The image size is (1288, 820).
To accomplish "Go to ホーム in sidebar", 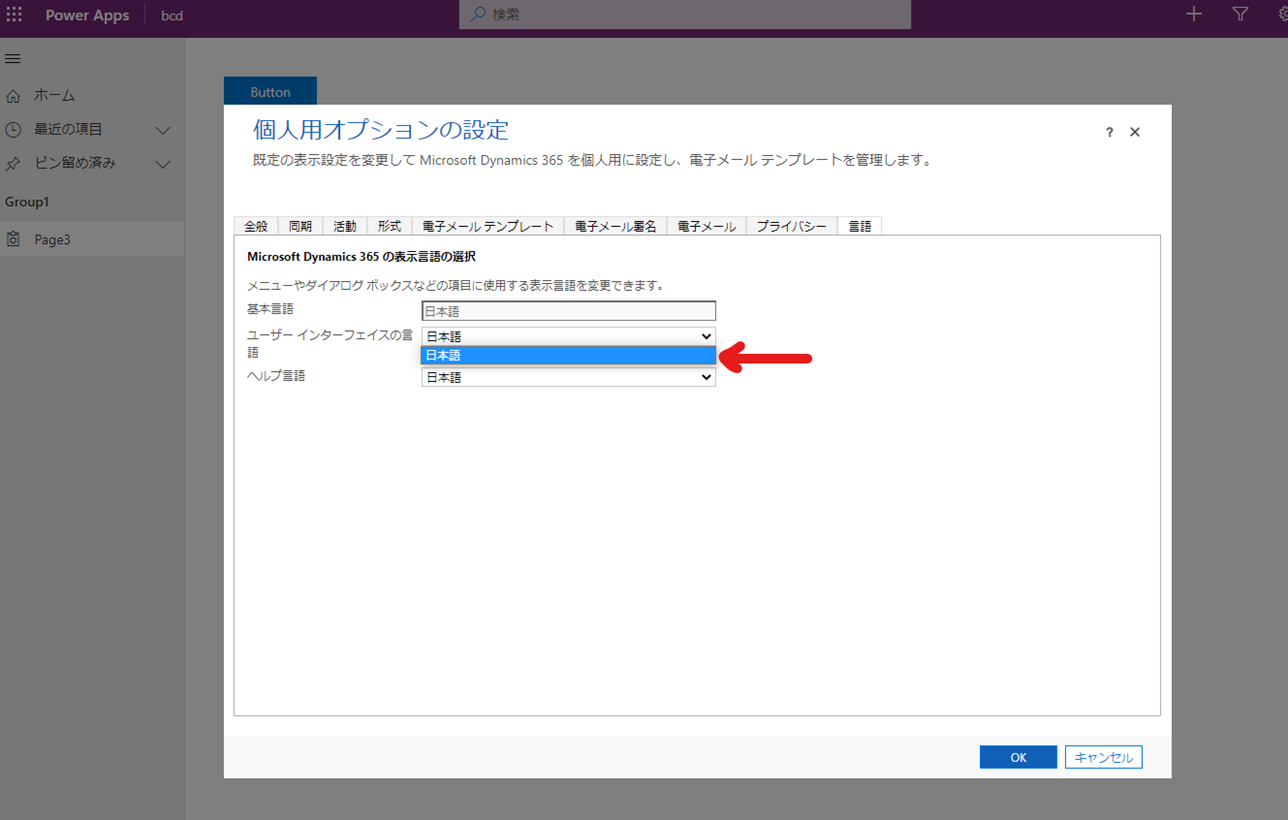I will 55,96.
